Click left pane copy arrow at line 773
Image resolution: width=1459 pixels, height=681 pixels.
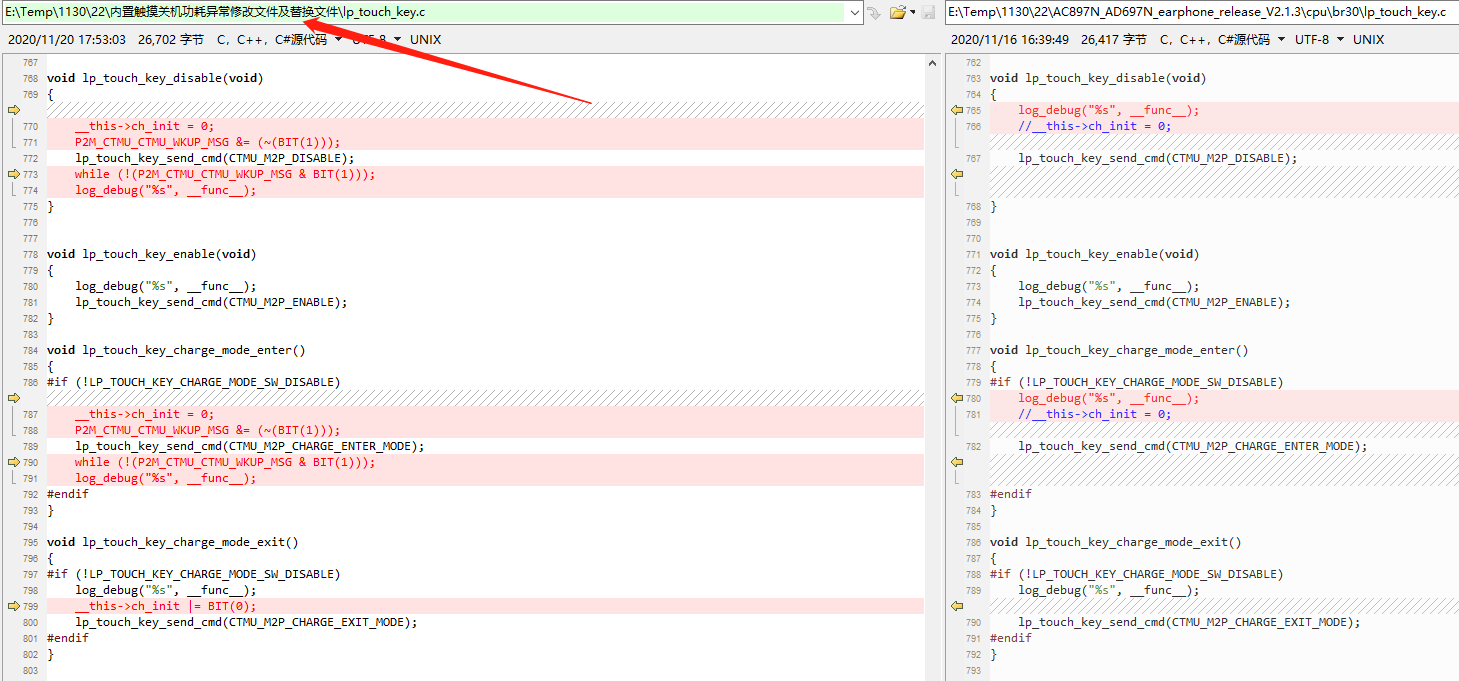click(x=13, y=174)
